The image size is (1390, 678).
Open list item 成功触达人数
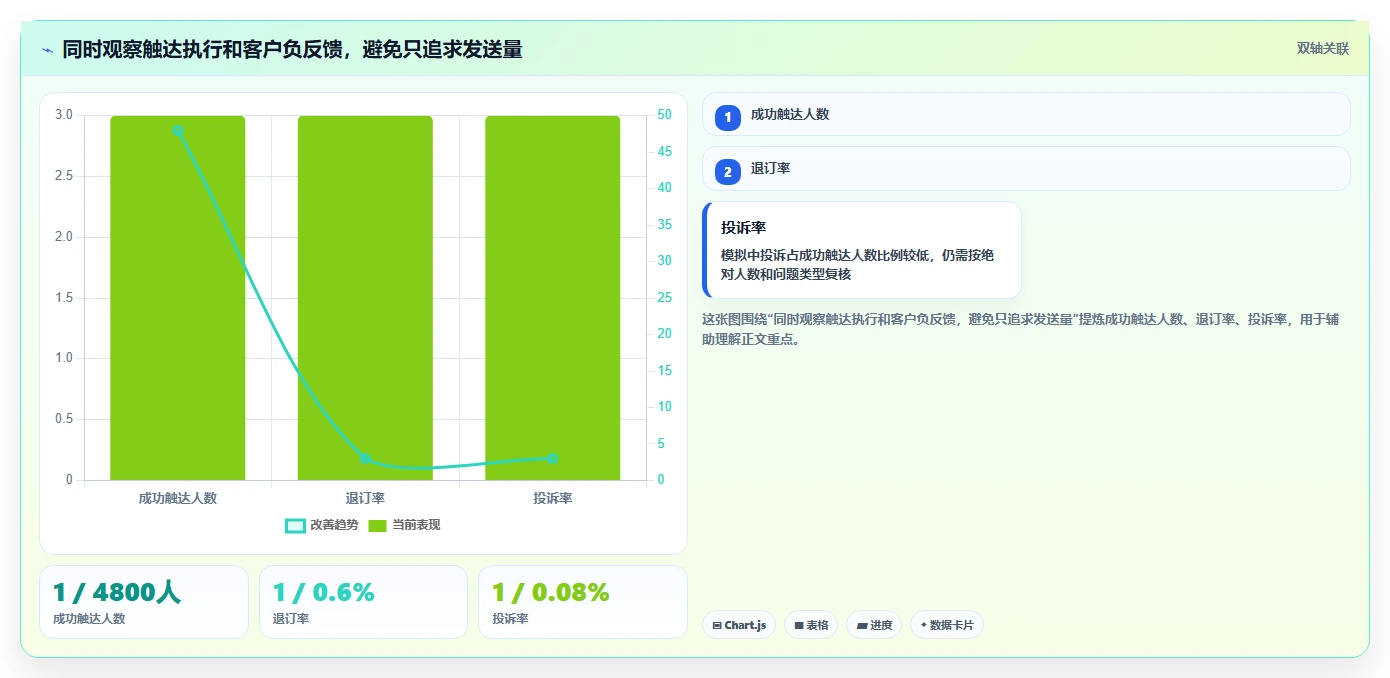click(x=1026, y=114)
